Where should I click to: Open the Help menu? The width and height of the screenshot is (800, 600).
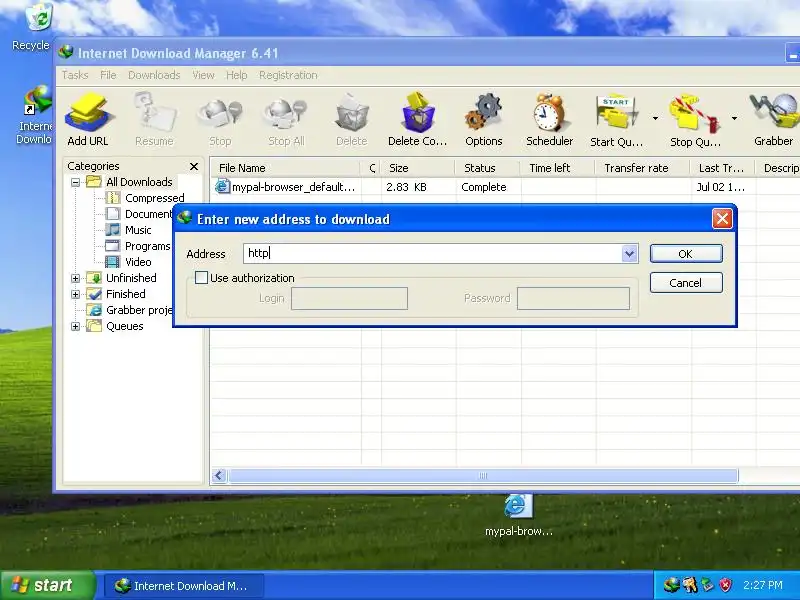coord(236,75)
